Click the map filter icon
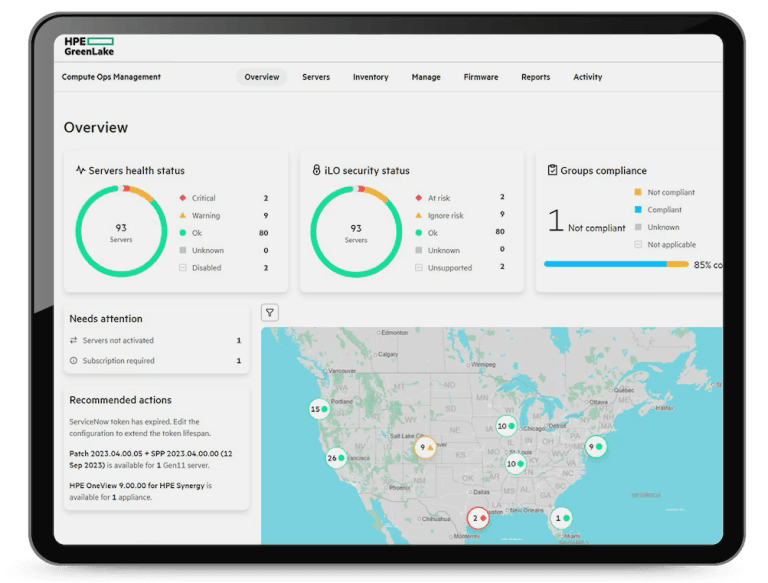Screen dimensions: 768x583 click(x=269, y=313)
